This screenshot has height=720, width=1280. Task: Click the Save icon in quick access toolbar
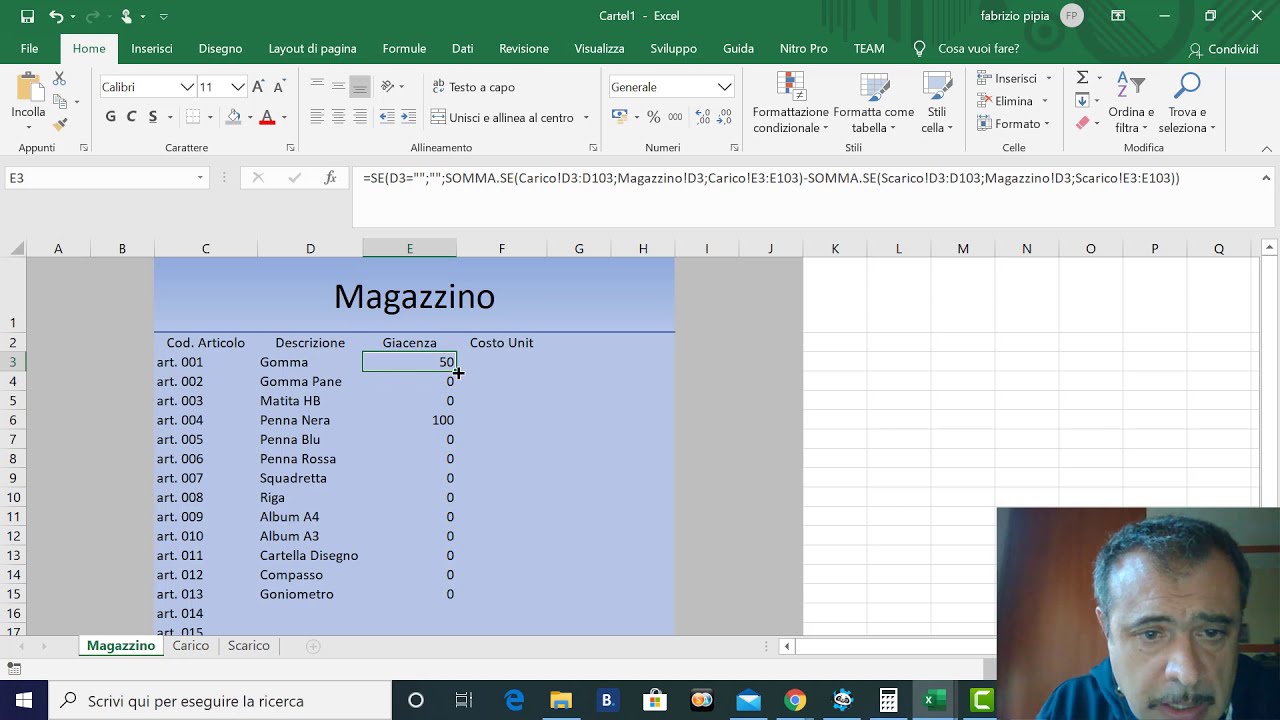pos(27,16)
